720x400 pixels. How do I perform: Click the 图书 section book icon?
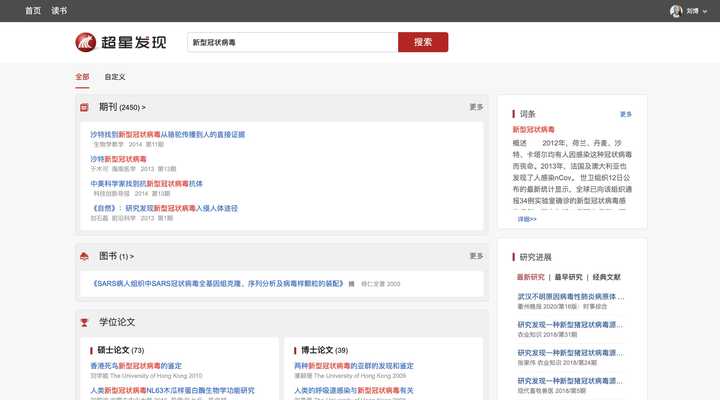tap(85, 256)
